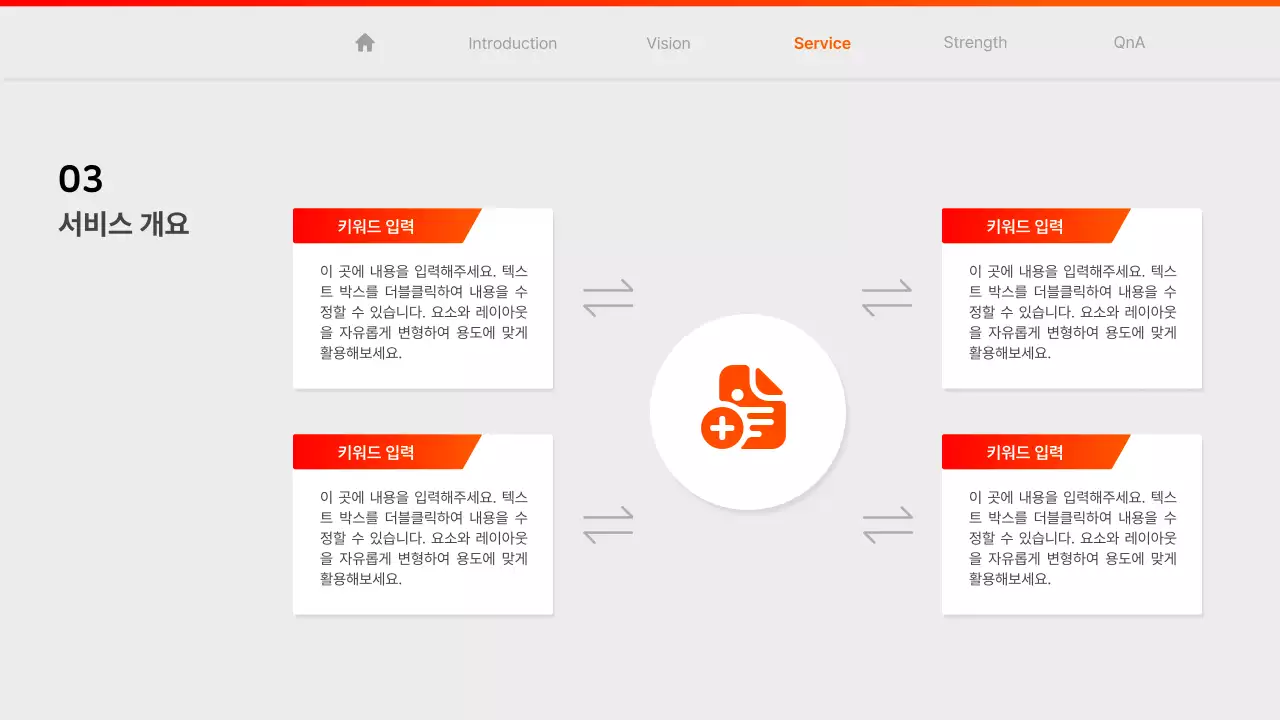Go to the QnA section

(x=1128, y=43)
